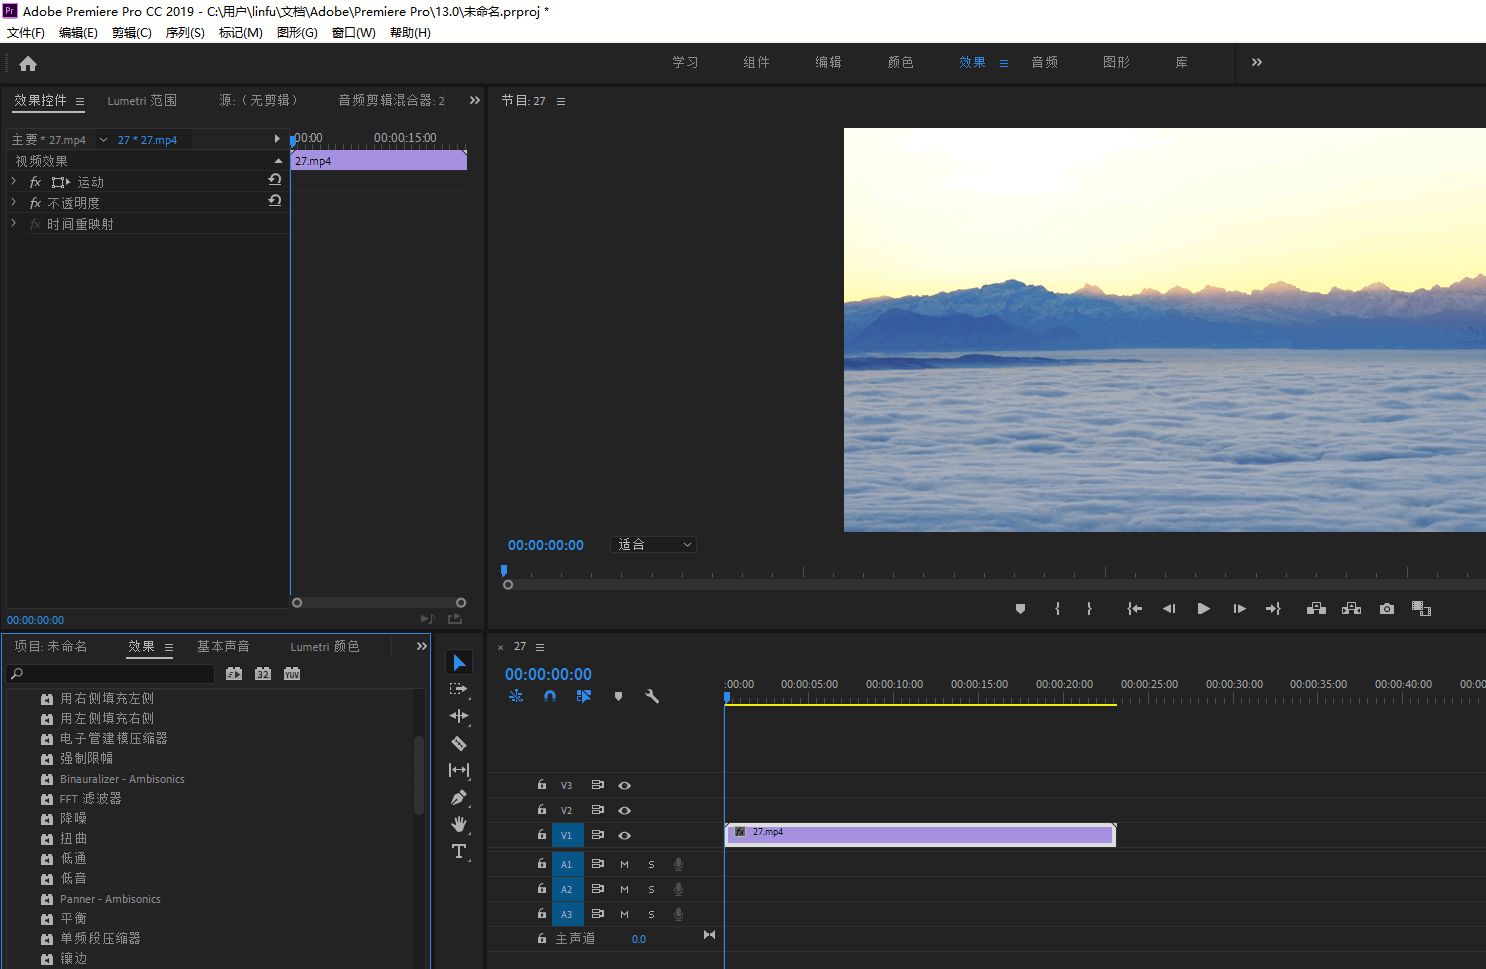Switch to the 基本声音 tab

click(x=223, y=647)
